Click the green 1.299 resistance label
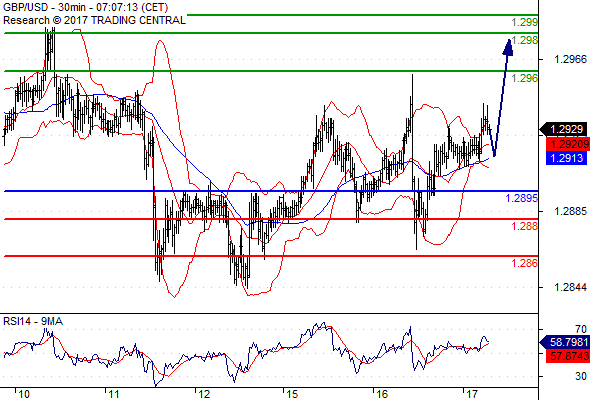 pos(525,22)
